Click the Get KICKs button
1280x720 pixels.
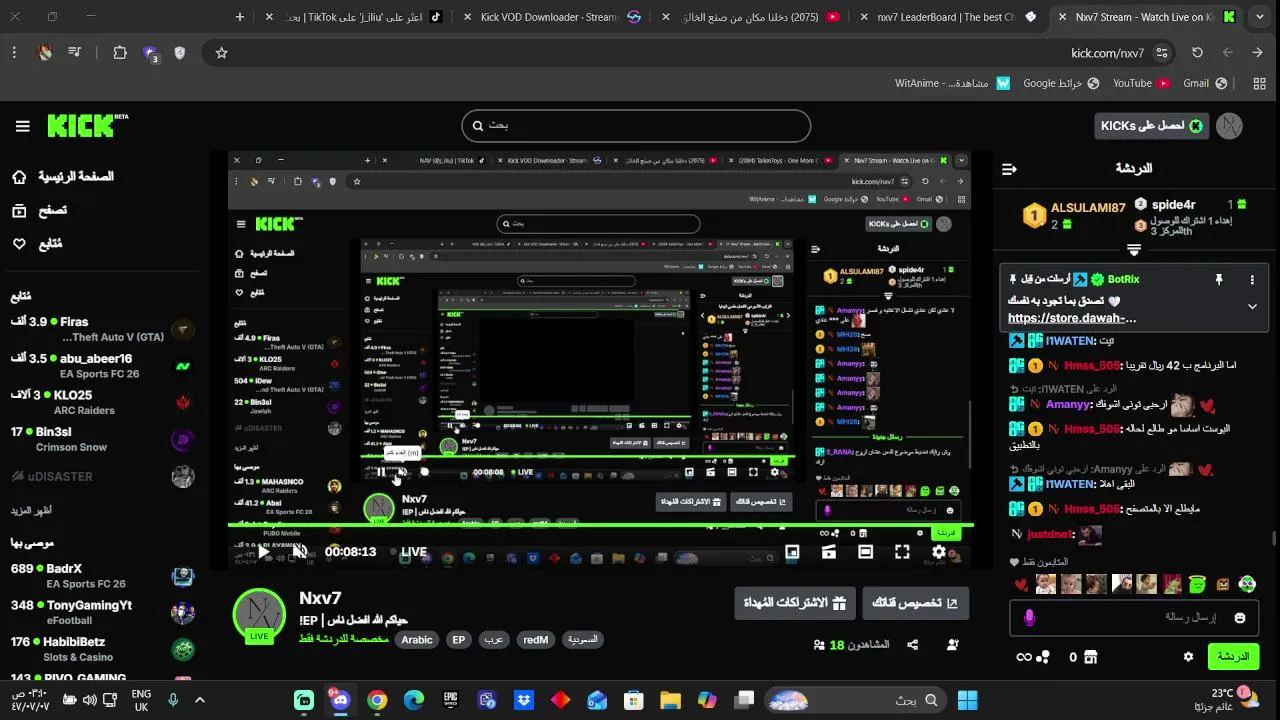pos(1151,126)
